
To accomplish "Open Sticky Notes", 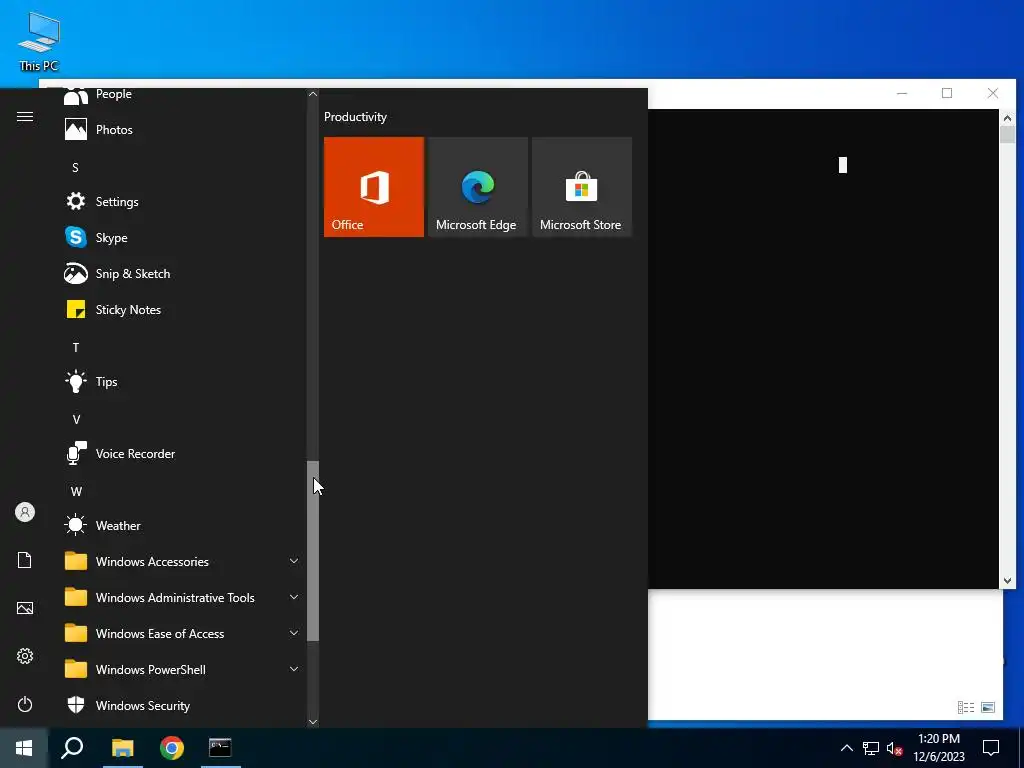I will click(x=180, y=310).
